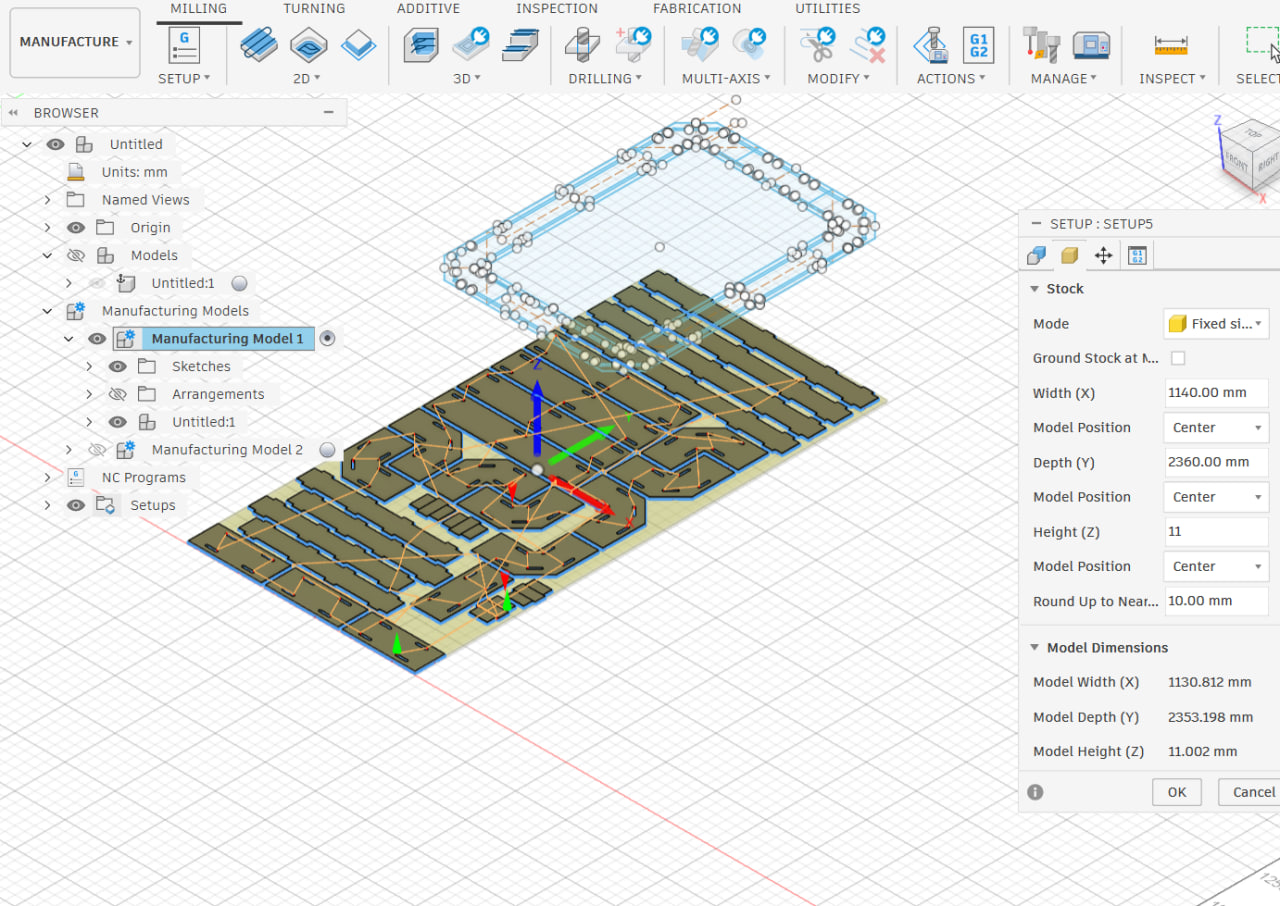Select the 2D Pocket tool icon
This screenshot has width=1280, height=906.
tap(309, 45)
